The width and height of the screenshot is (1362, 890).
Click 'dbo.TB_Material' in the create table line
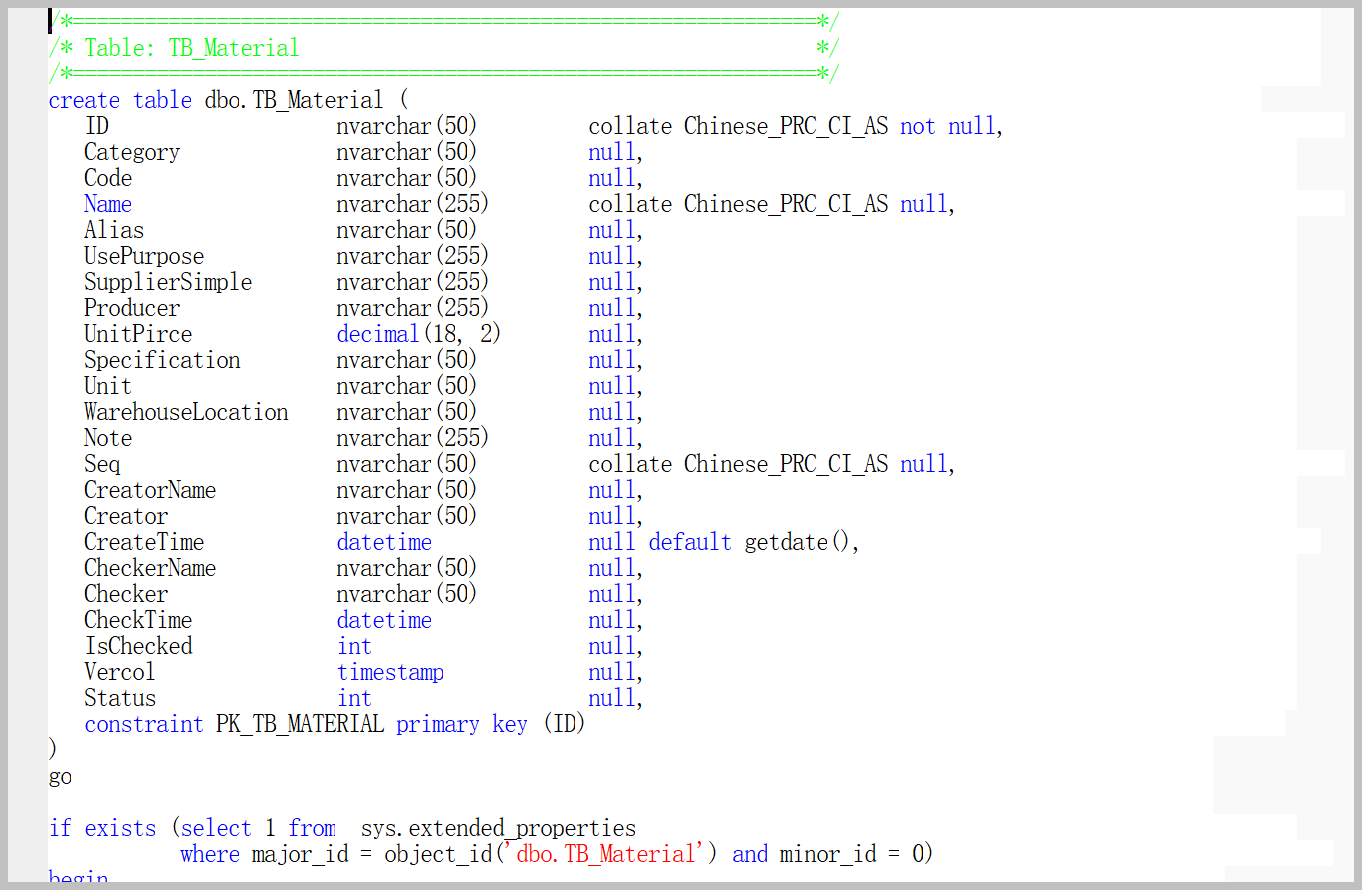(294, 100)
